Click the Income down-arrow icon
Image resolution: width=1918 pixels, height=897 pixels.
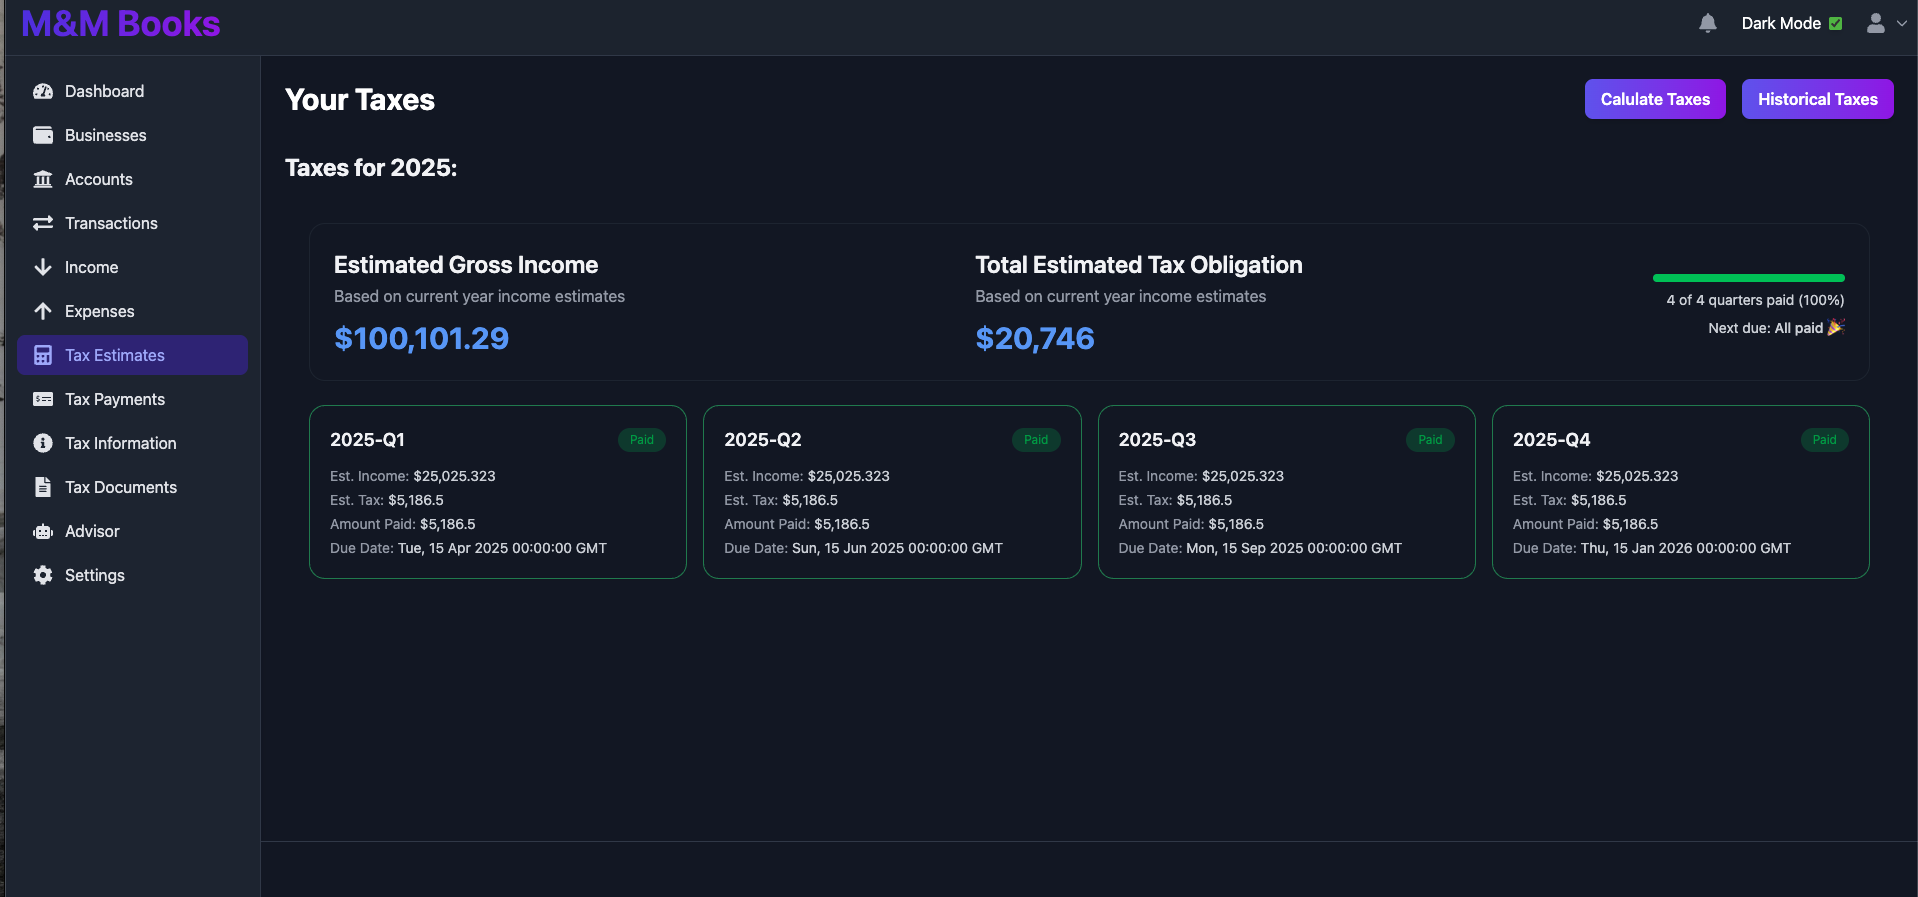[43, 267]
